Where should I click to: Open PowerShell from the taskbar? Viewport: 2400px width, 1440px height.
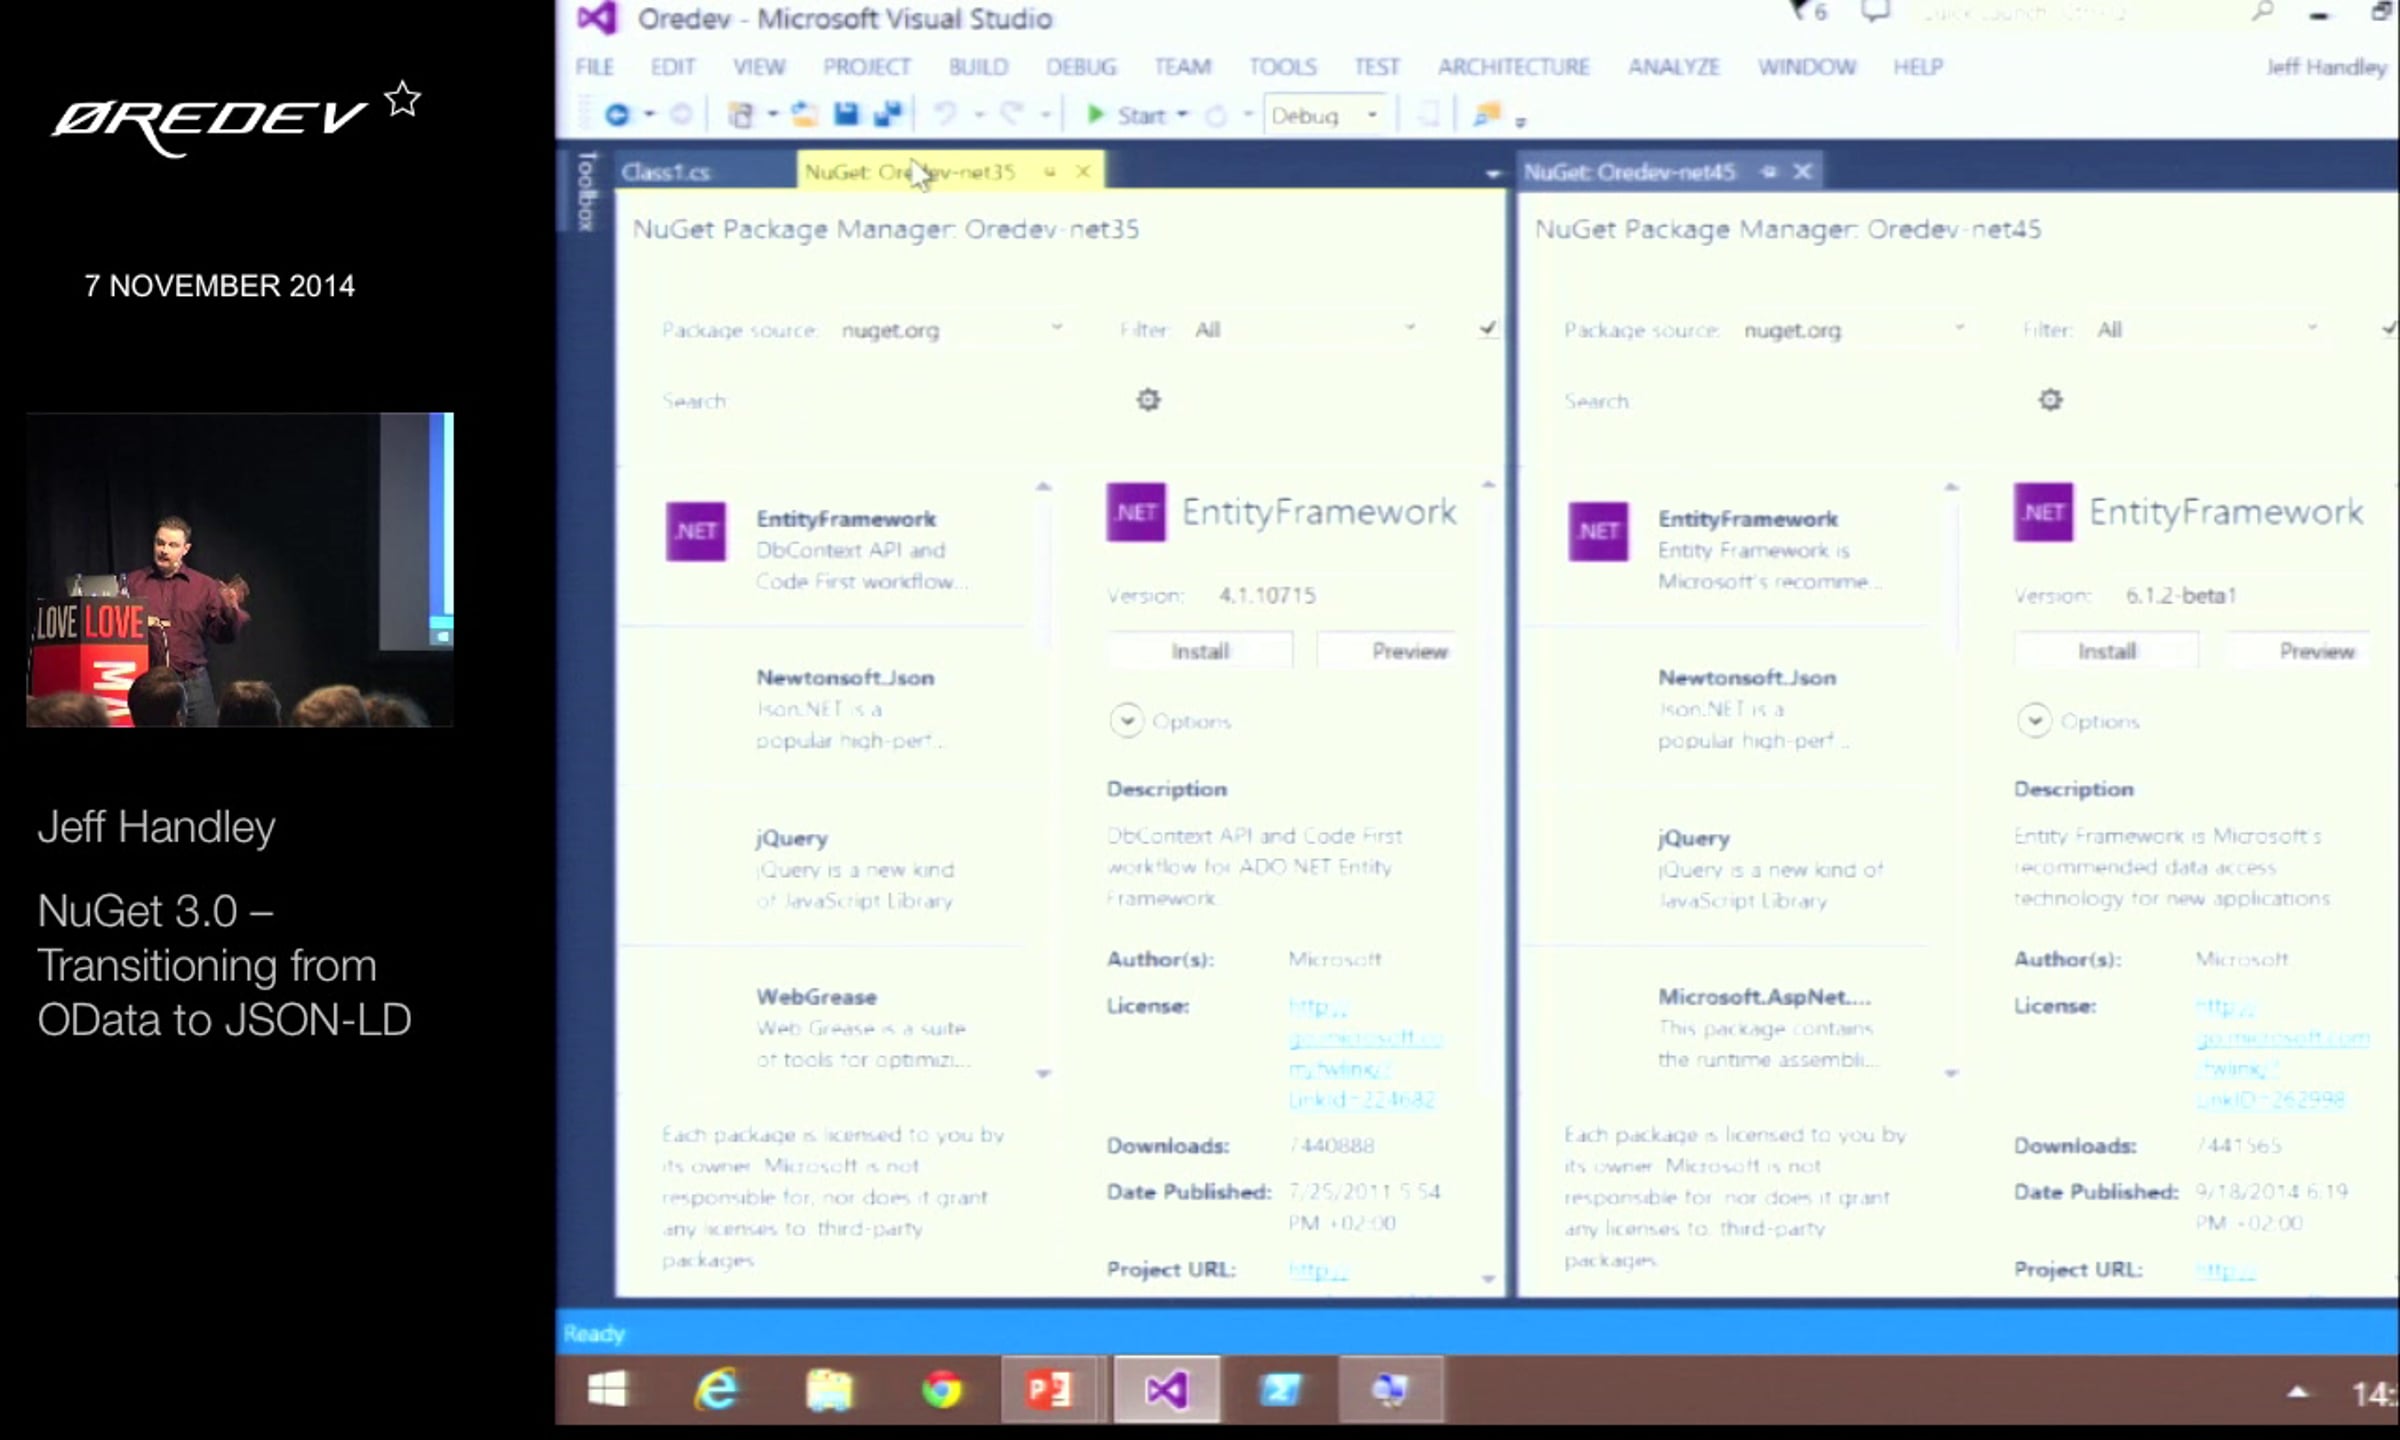(1281, 1390)
